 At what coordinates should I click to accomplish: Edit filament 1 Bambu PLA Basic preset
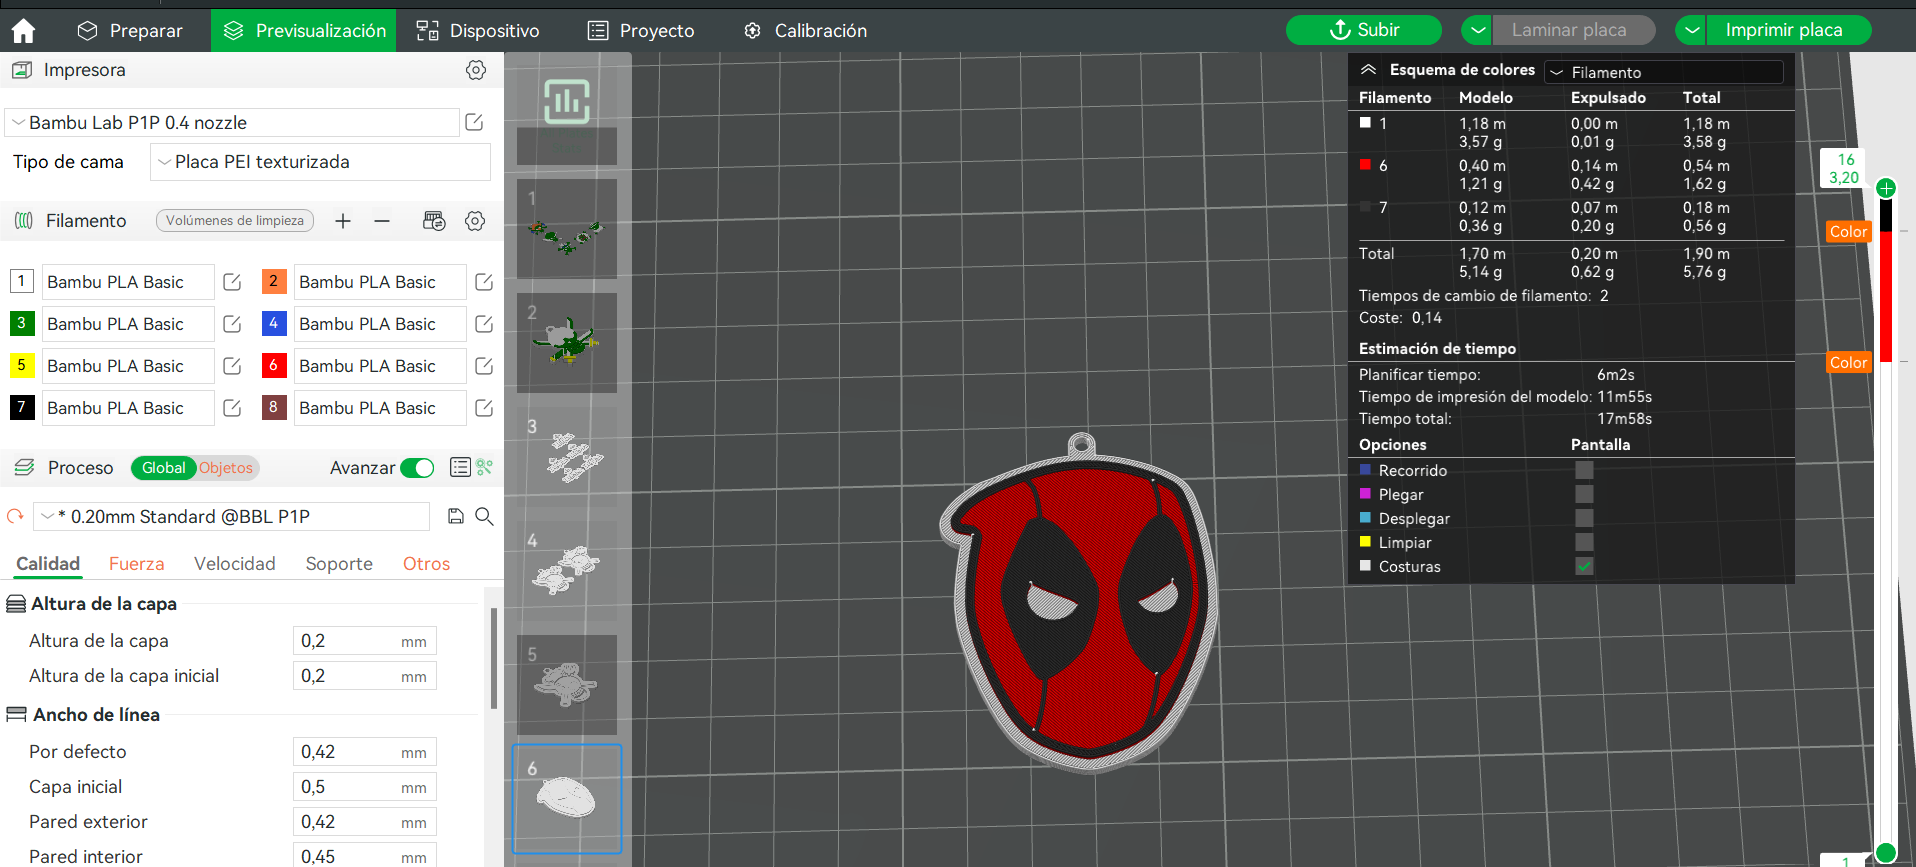click(x=232, y=282)
